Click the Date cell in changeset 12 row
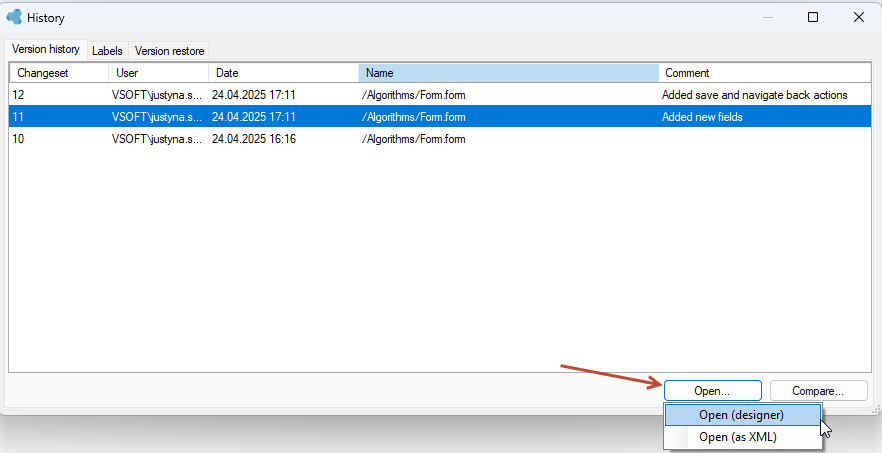This screenshot has height=453, width=882. (254, 95)
